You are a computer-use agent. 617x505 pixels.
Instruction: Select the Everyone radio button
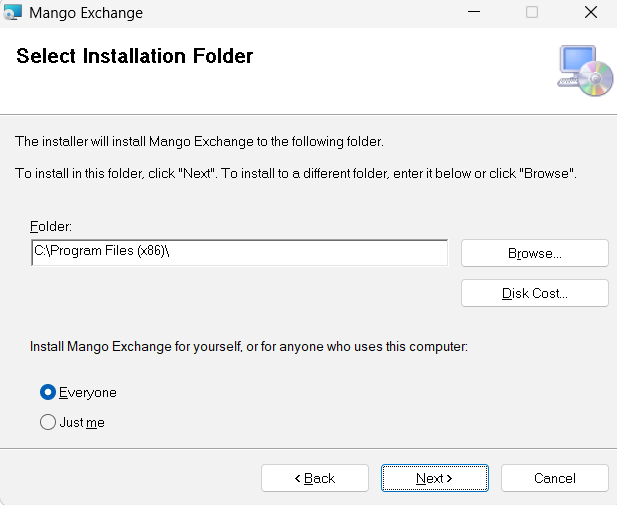click(48, 392)
